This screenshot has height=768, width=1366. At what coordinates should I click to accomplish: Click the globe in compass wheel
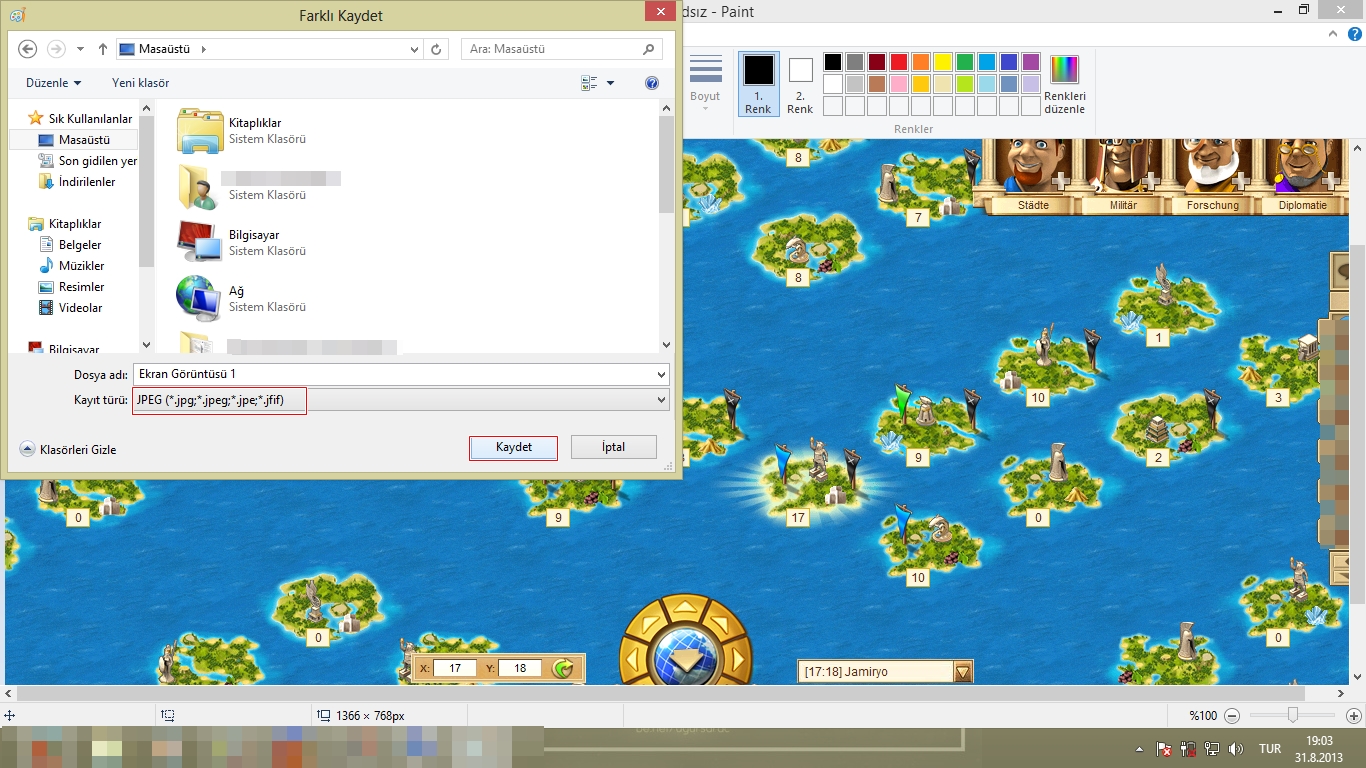click(685, 658)
